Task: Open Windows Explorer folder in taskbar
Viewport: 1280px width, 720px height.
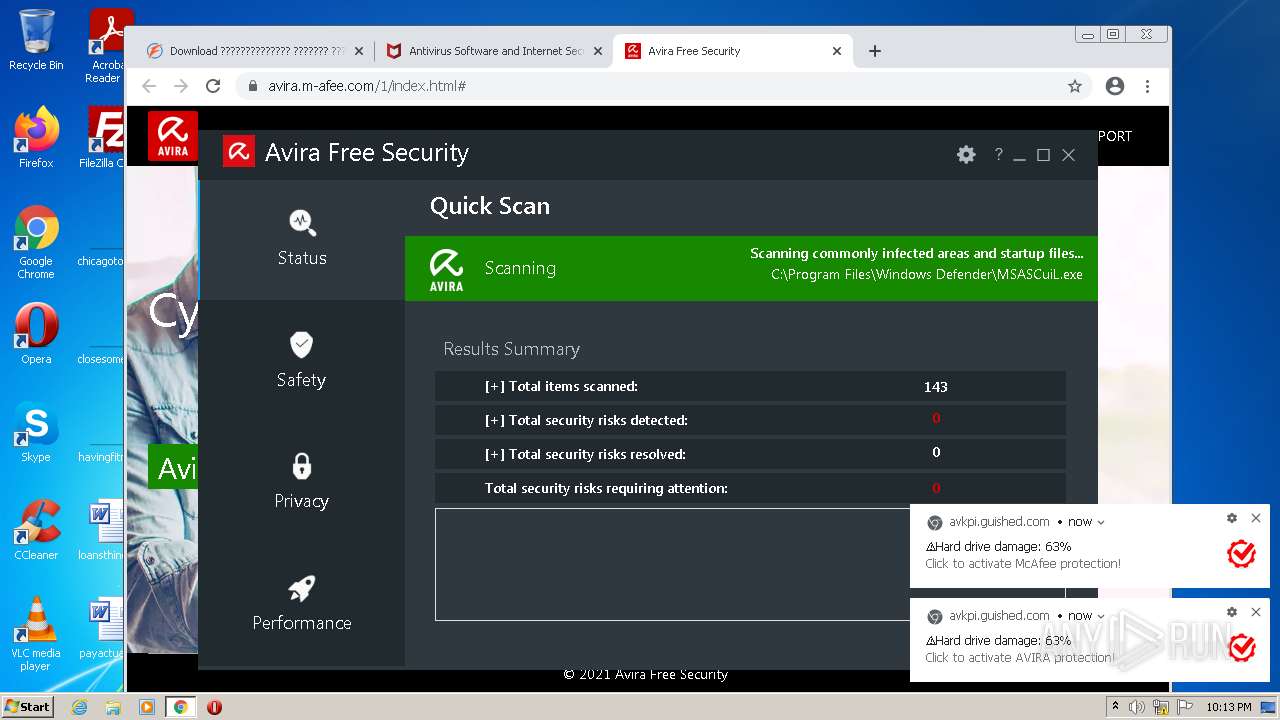Action: pos(113,707)
